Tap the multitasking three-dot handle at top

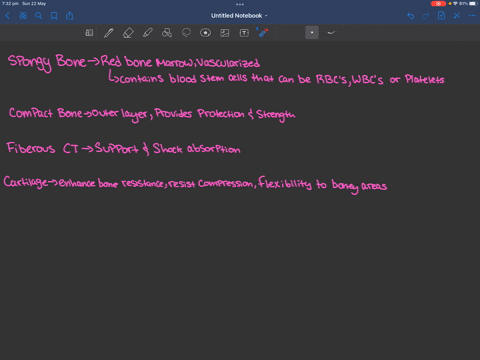click(x=240, y=4)
